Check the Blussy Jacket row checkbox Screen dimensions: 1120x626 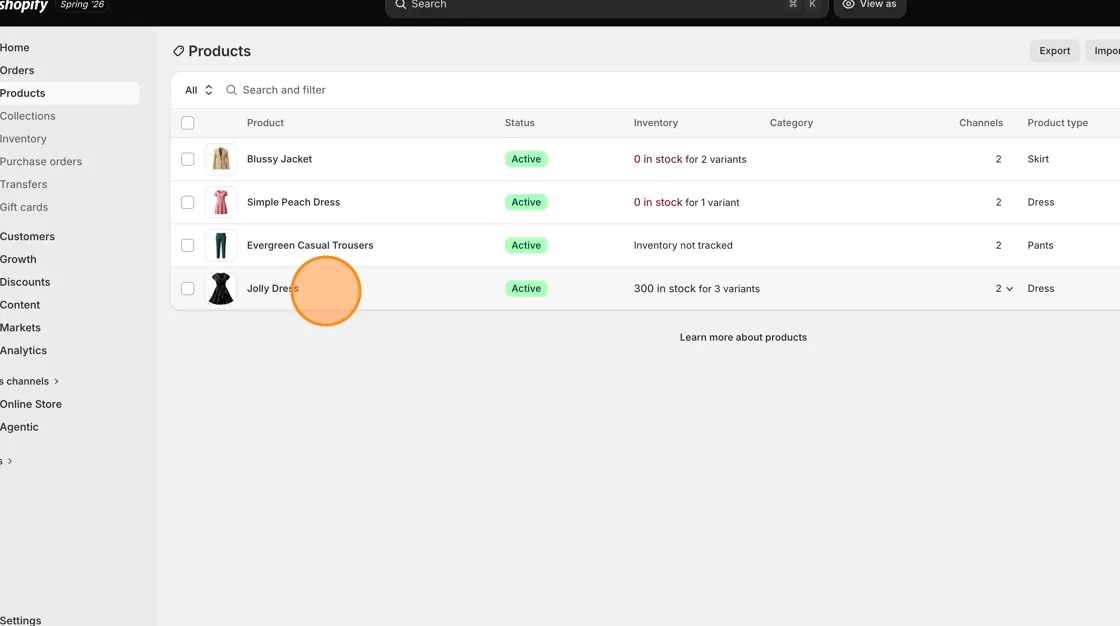(188, 159)
